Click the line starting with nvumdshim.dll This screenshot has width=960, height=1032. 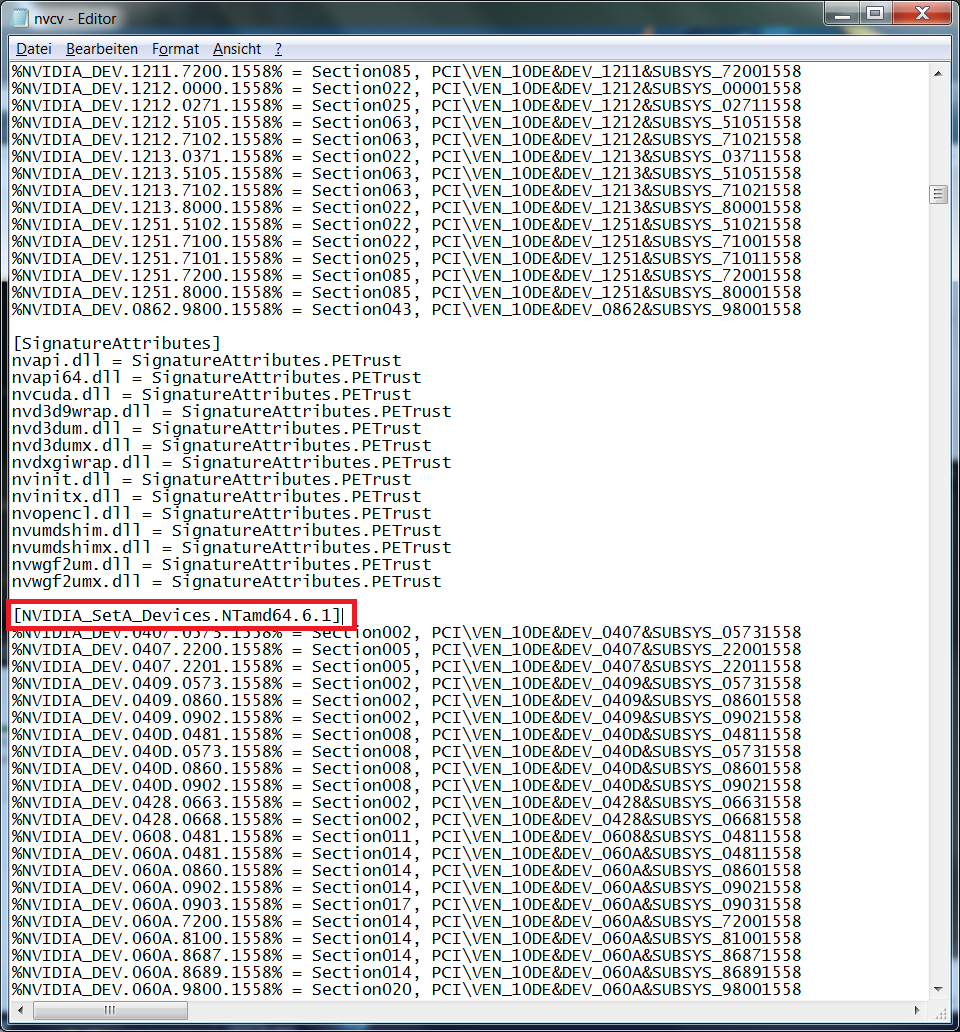click(x=227, y=530)
